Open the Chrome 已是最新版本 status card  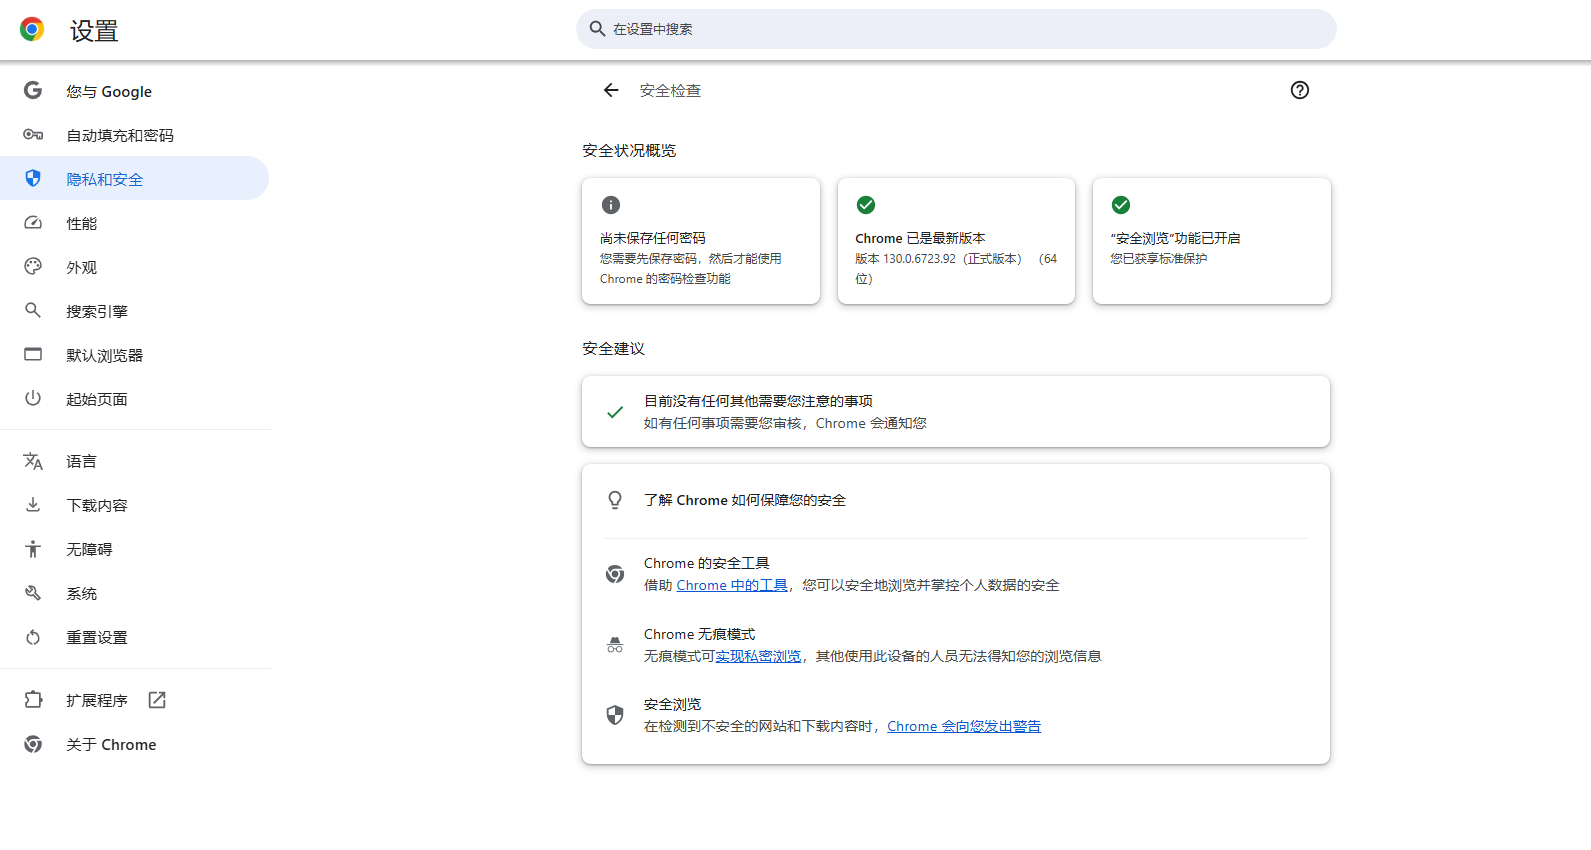click(x=956, y=241)
